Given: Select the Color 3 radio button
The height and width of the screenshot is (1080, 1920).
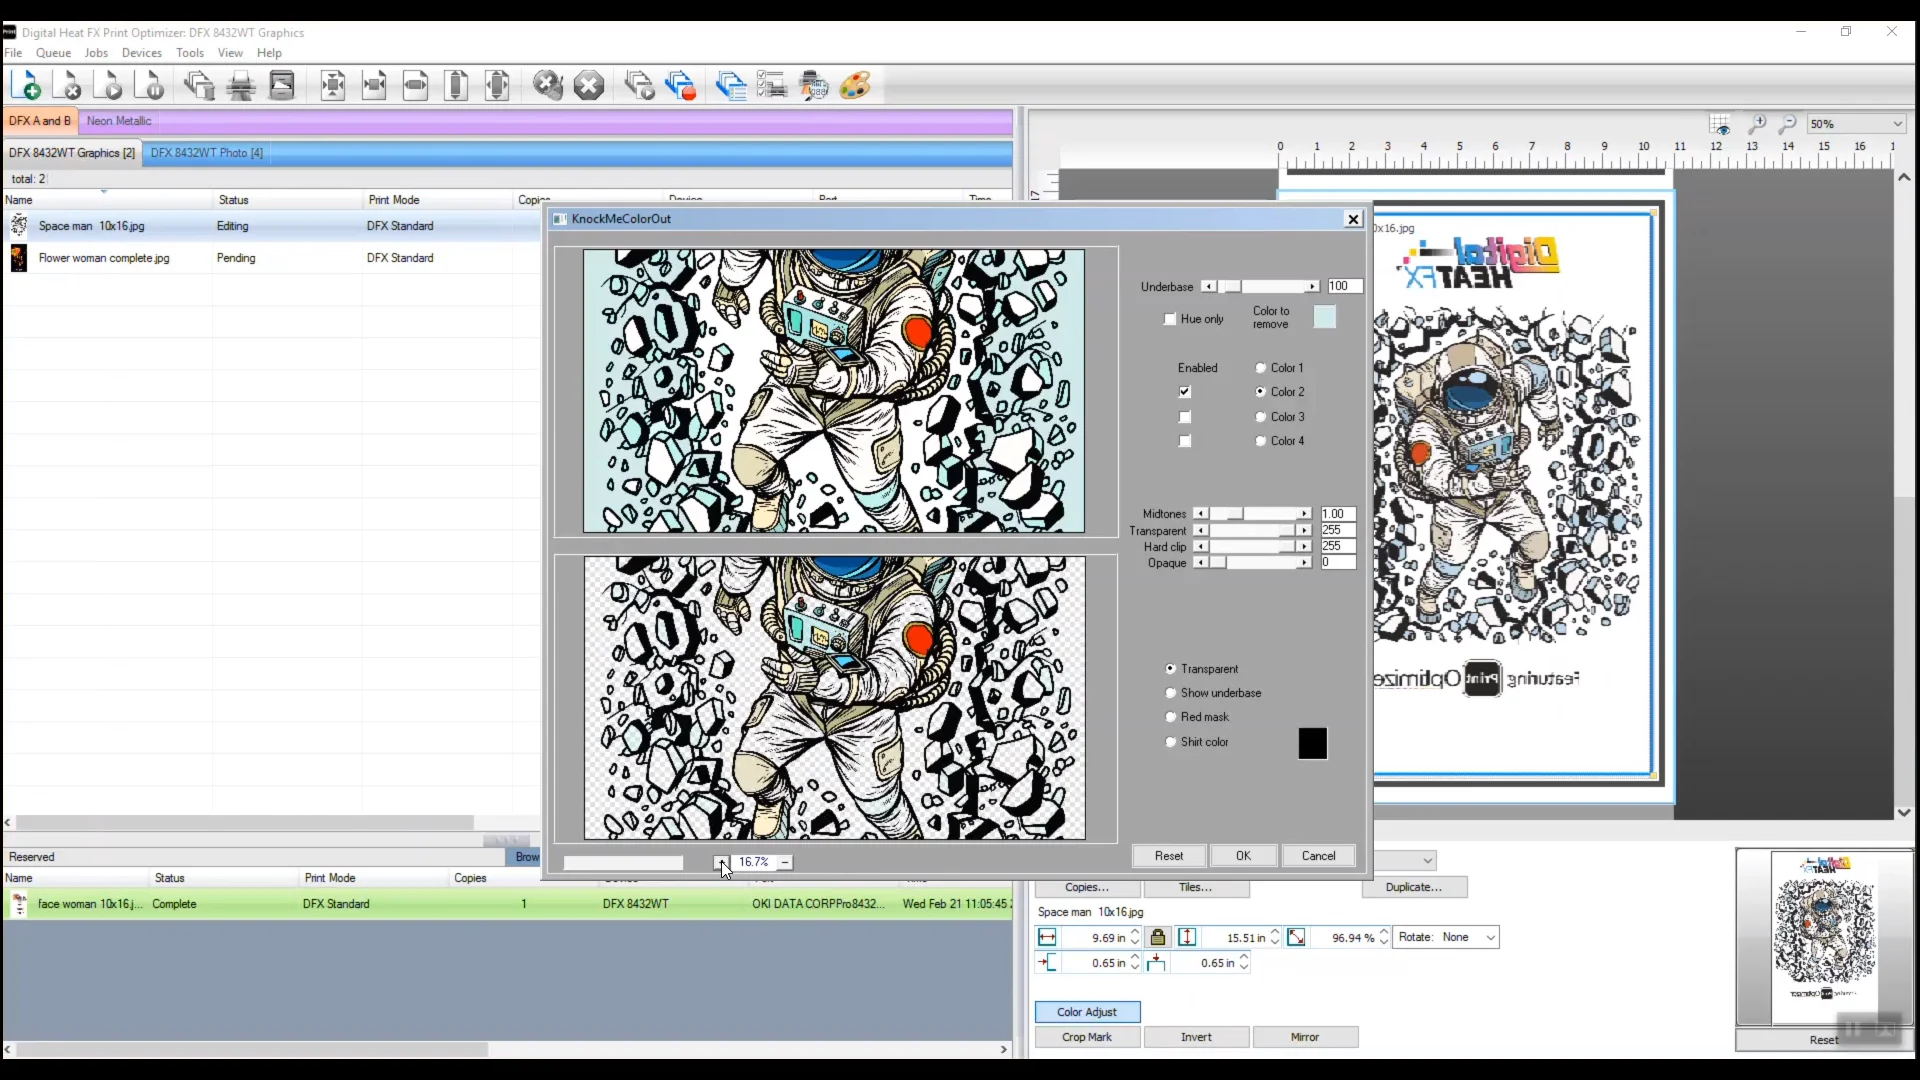Looking at the screenshot, I should 1260,417.
